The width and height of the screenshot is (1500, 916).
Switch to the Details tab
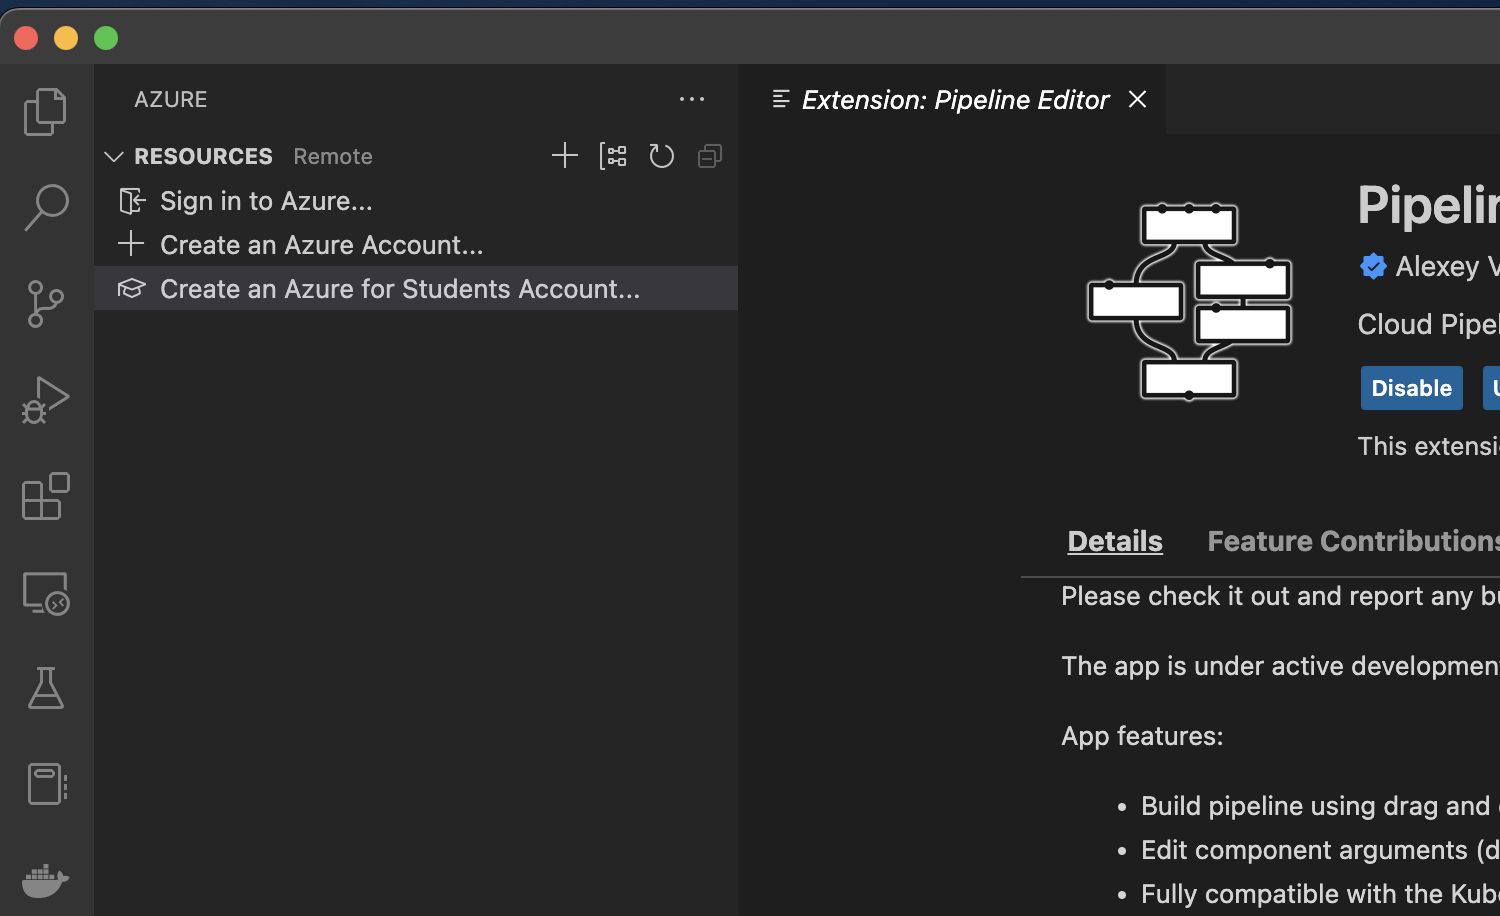[1115, 541]
